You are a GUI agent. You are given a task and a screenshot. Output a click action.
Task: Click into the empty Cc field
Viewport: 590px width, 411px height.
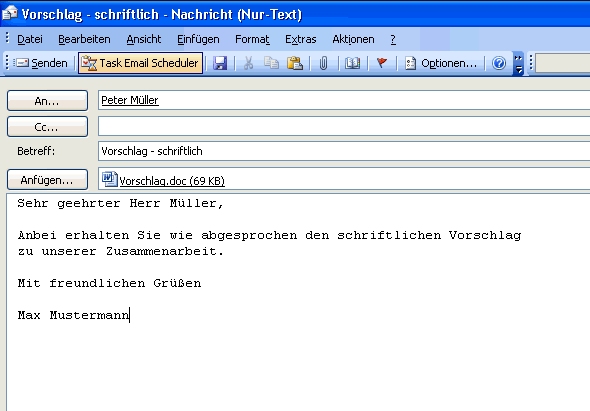[x=344, y=126]
